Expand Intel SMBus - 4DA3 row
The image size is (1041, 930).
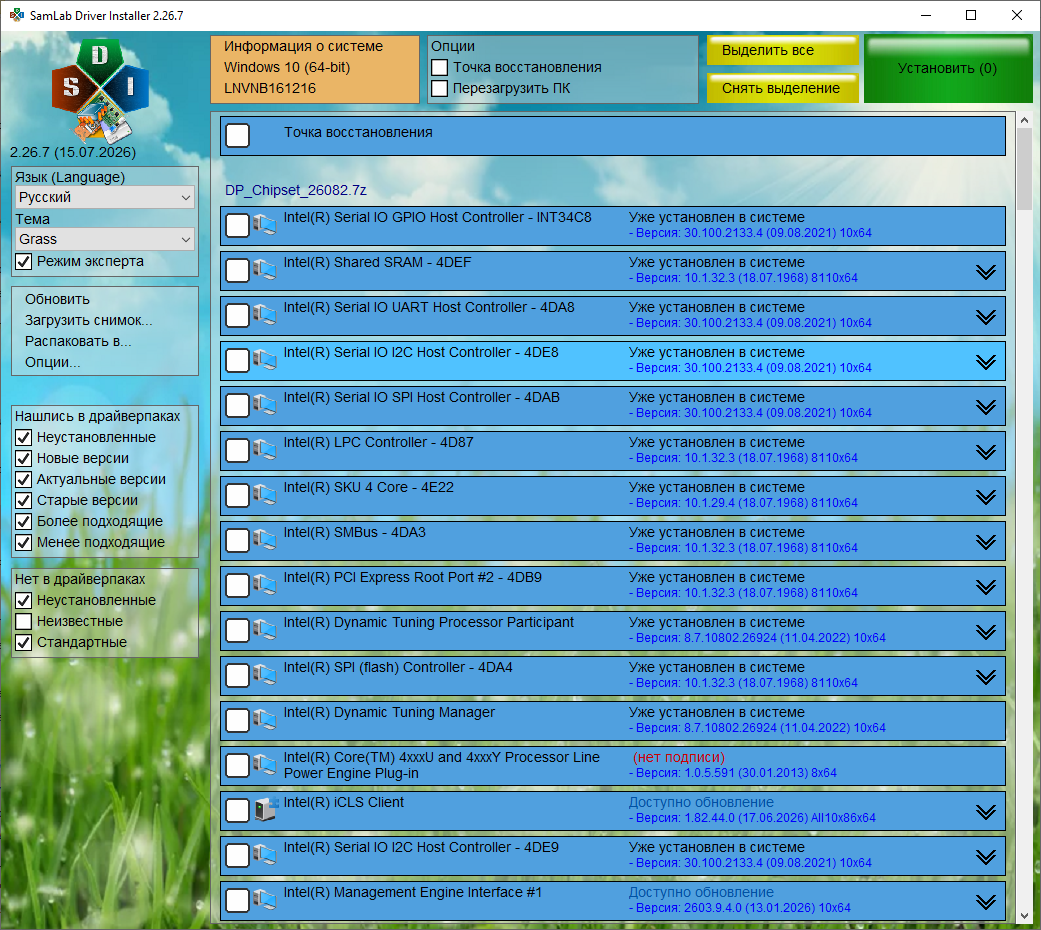pos(986,542)
